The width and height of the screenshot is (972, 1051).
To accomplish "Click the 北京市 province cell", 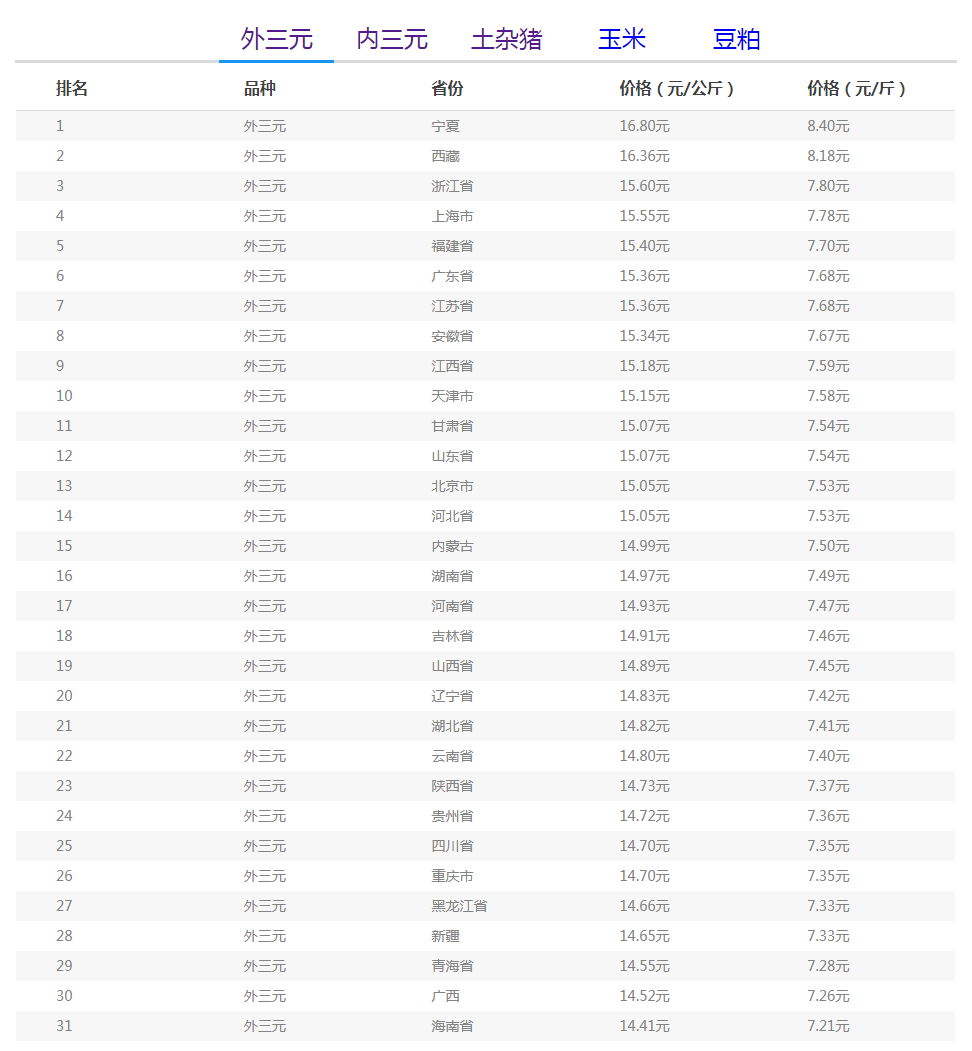I will [452, 486].
